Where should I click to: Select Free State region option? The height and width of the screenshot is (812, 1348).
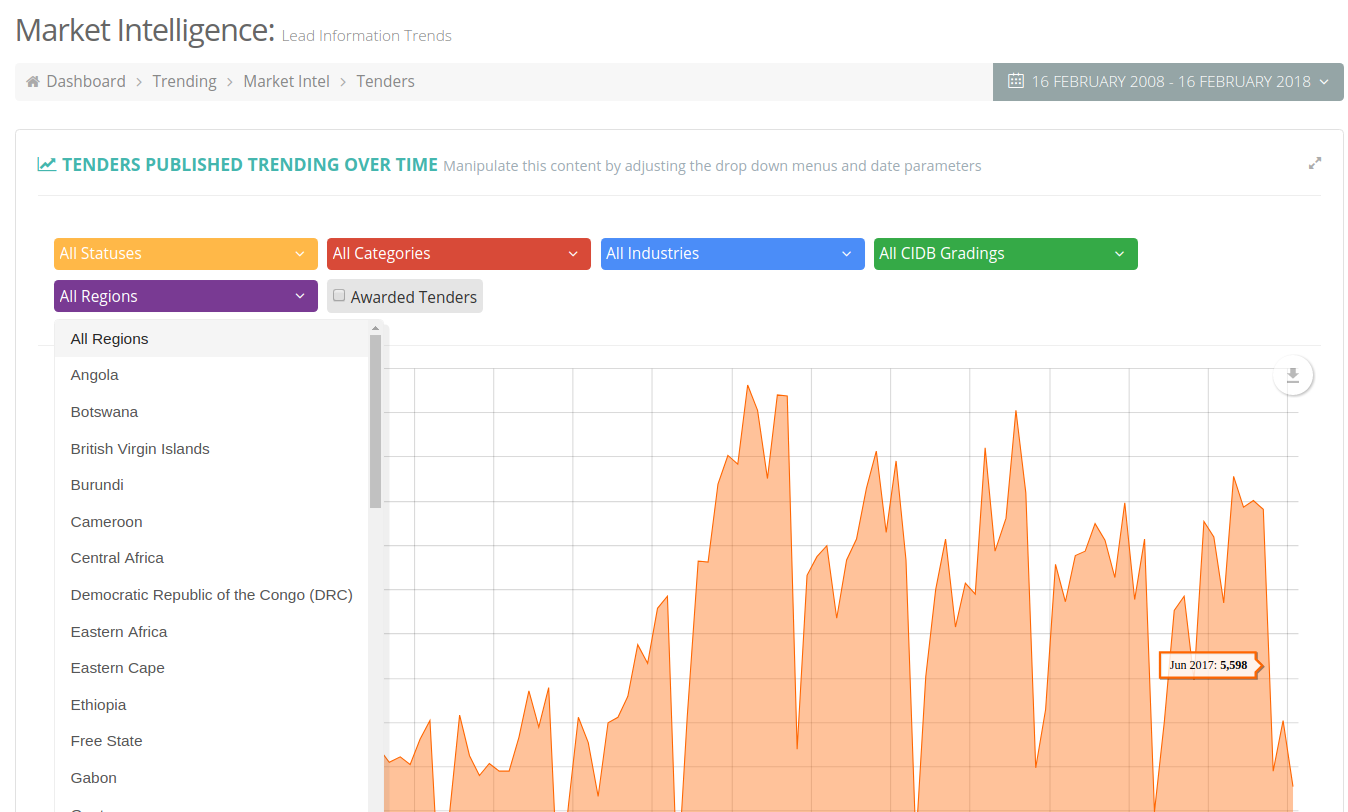pos(212,741)
